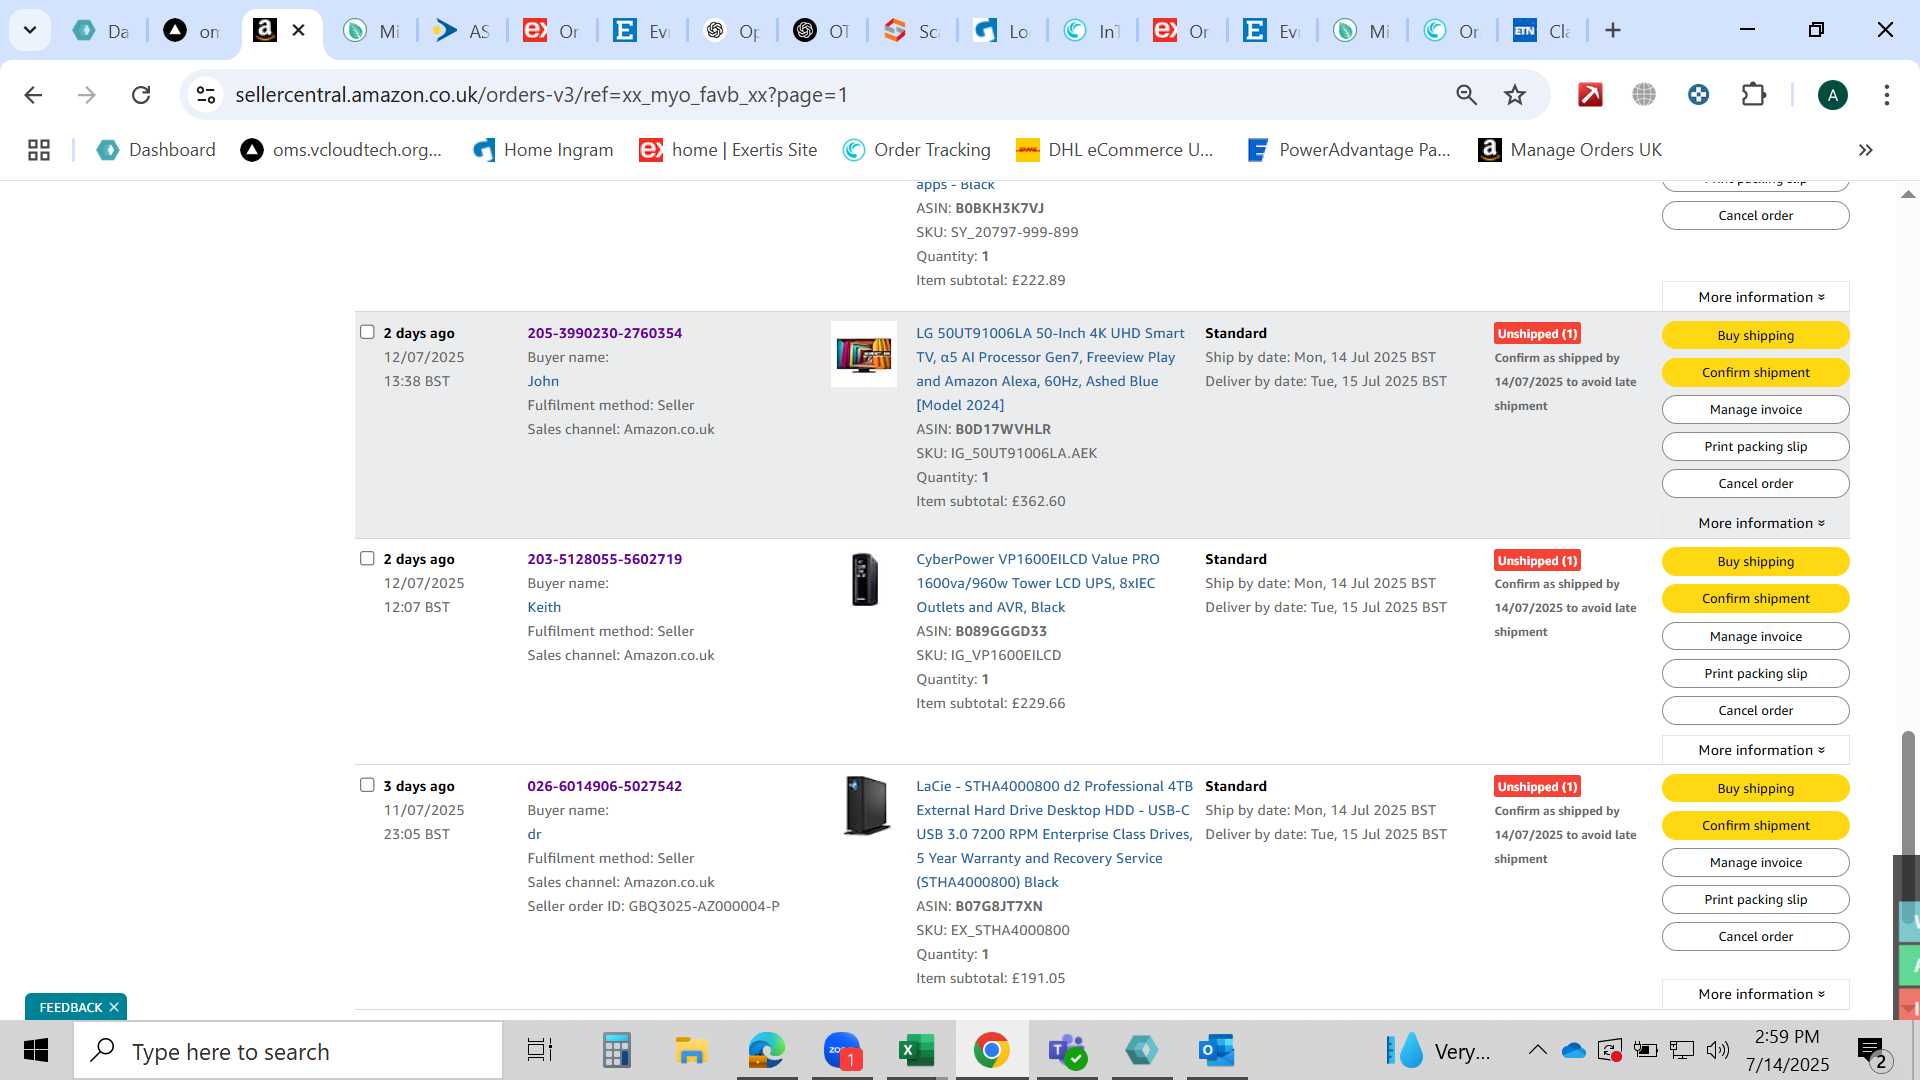1920x1080 pixels.
Task: Click the Windows search box
Action: tap(288, 1051)
